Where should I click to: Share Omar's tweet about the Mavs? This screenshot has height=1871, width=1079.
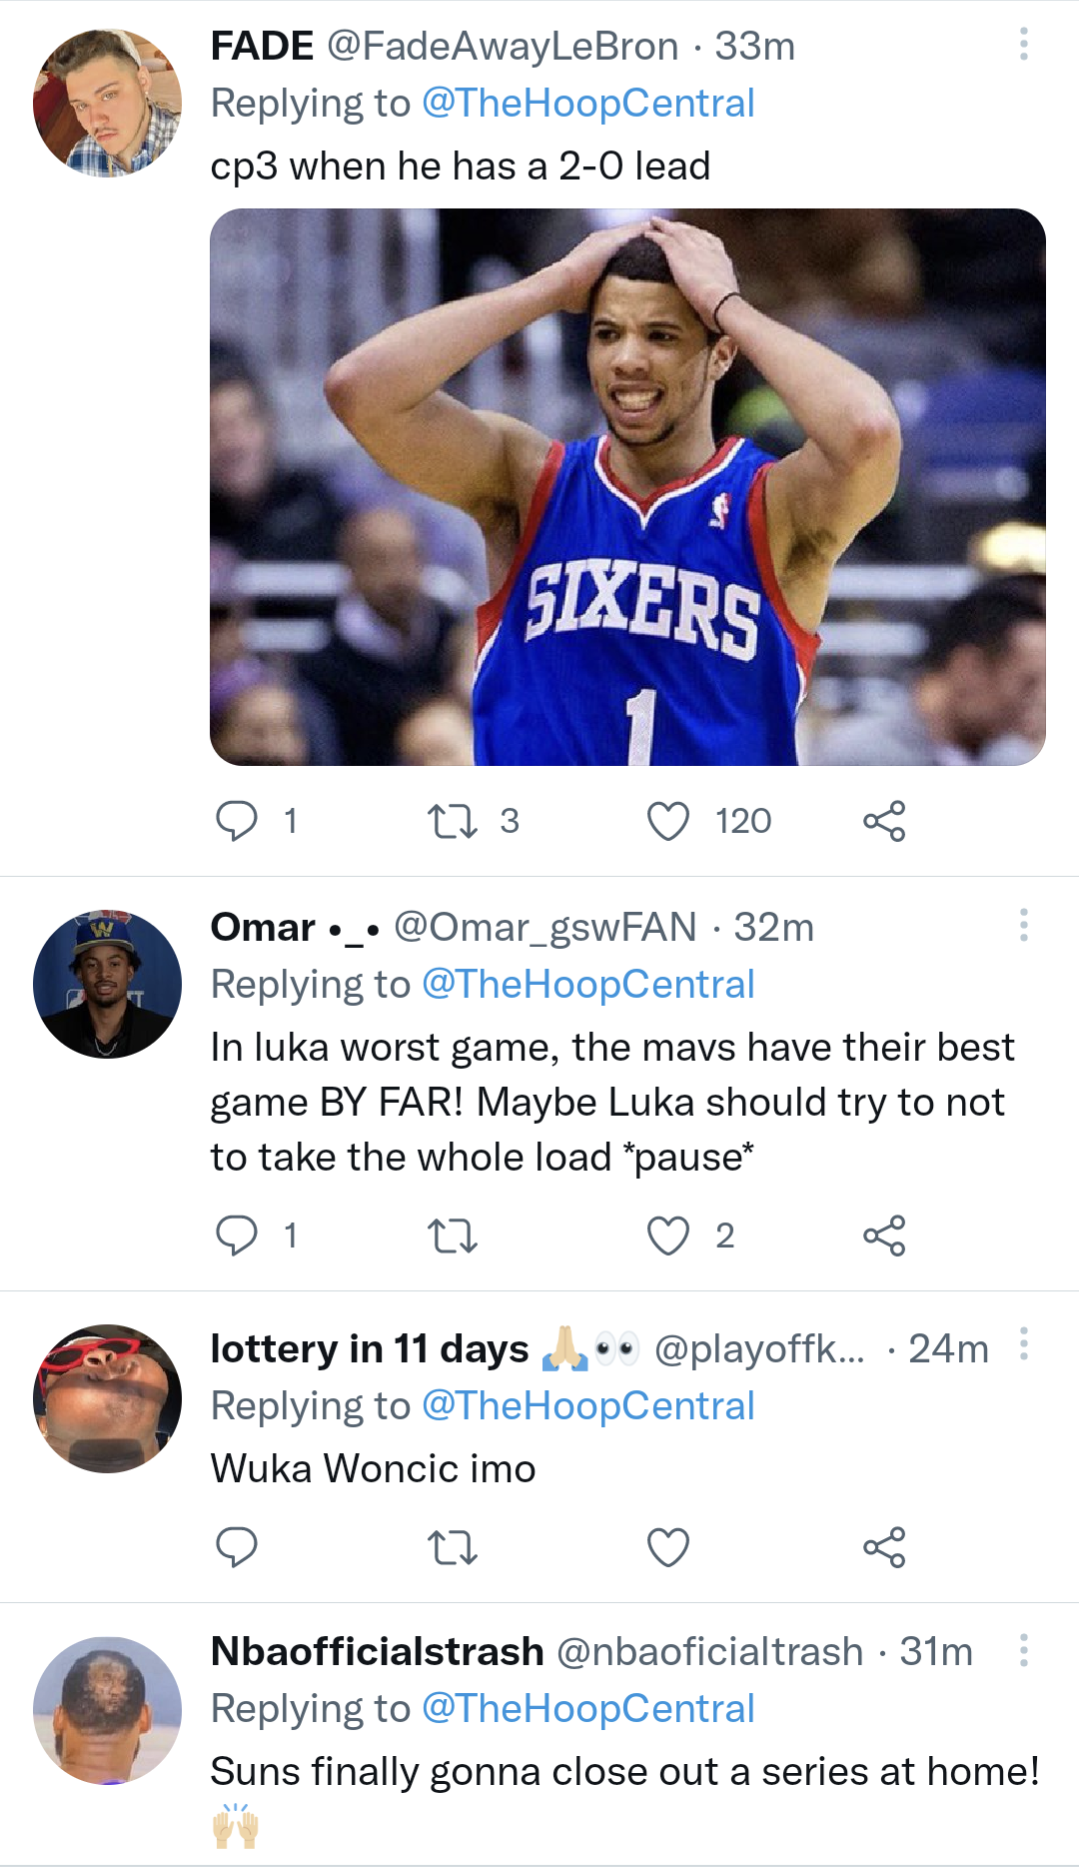pos(884,1236)
